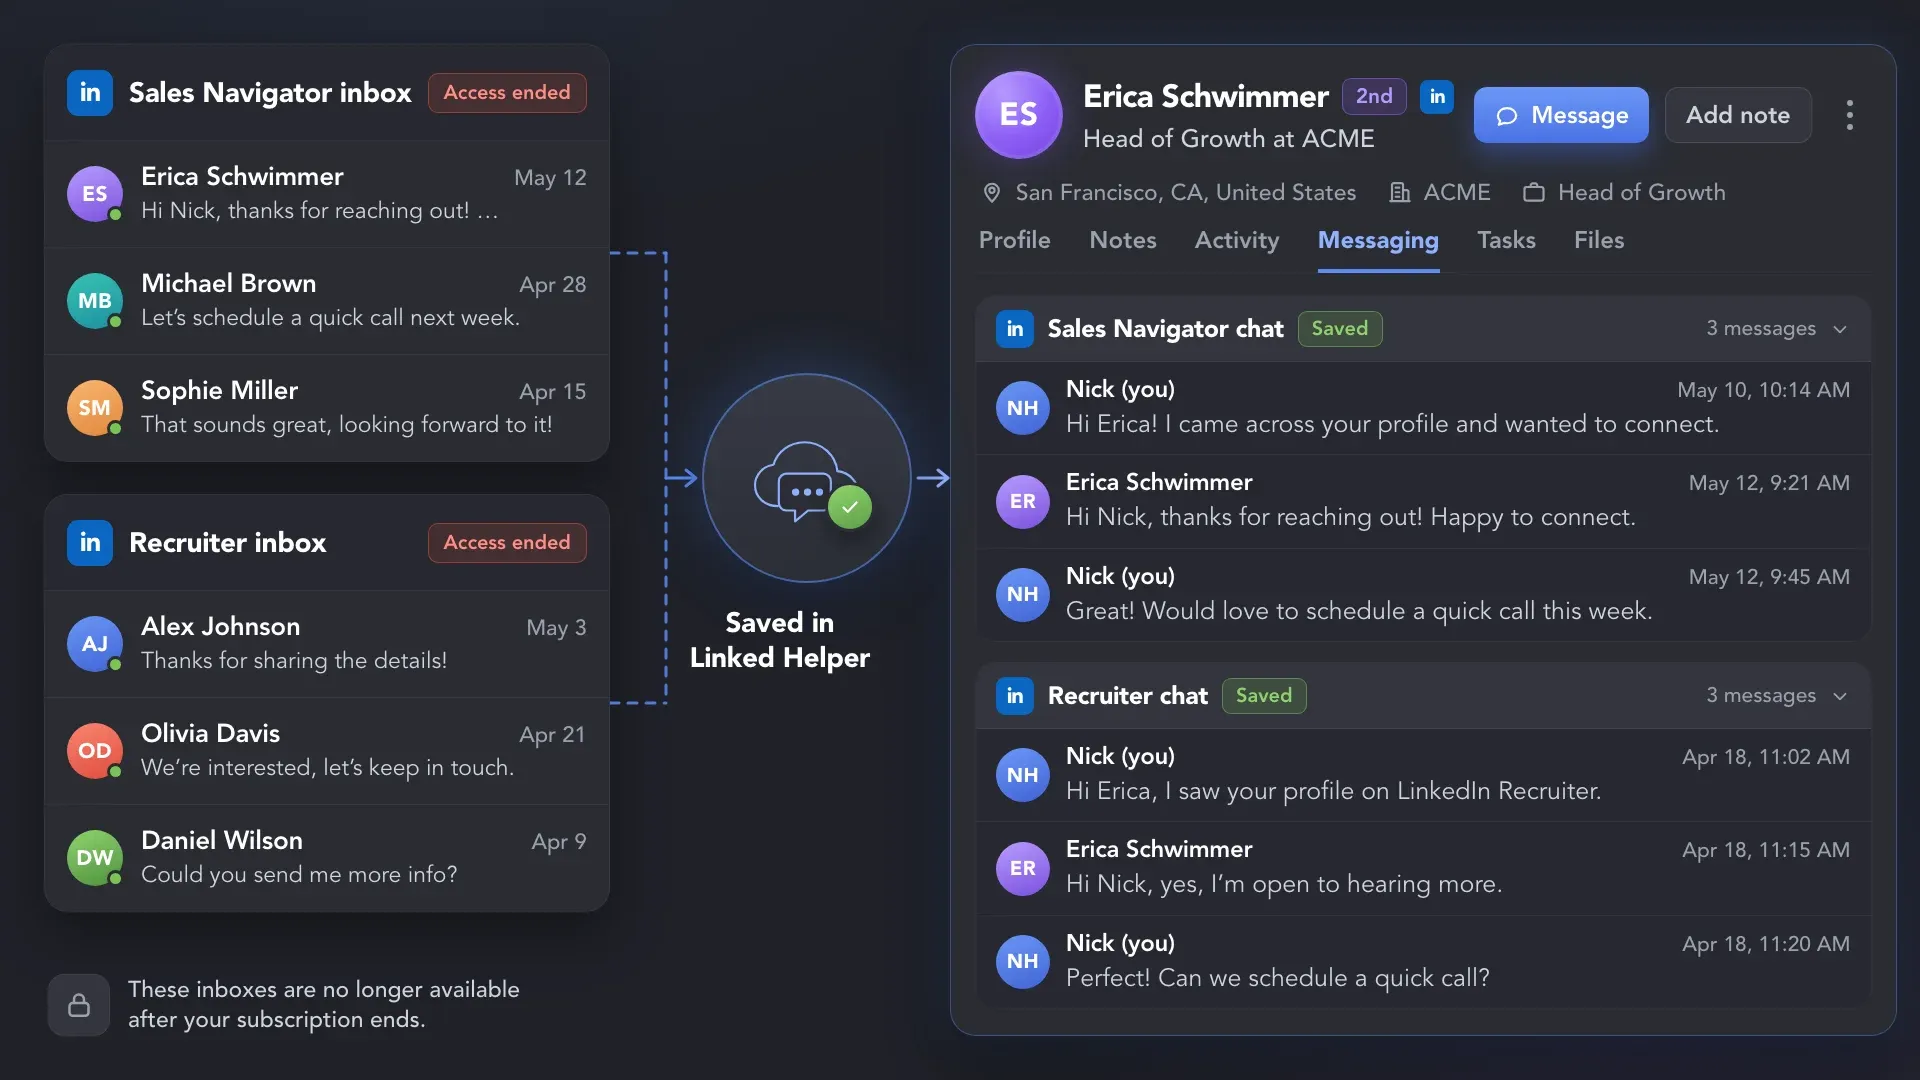Click the 2nd connection degree badge

point(1374,96)
